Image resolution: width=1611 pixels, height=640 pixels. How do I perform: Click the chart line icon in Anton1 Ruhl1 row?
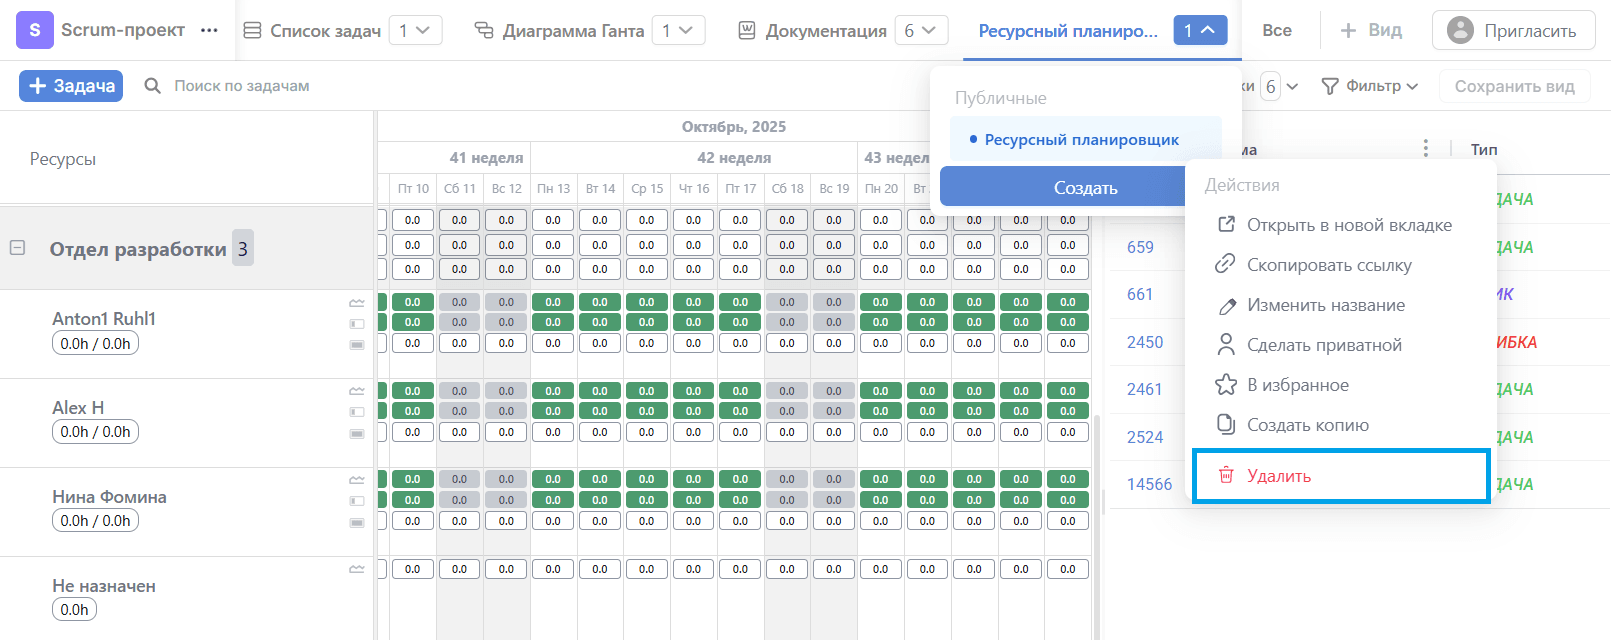357,303
